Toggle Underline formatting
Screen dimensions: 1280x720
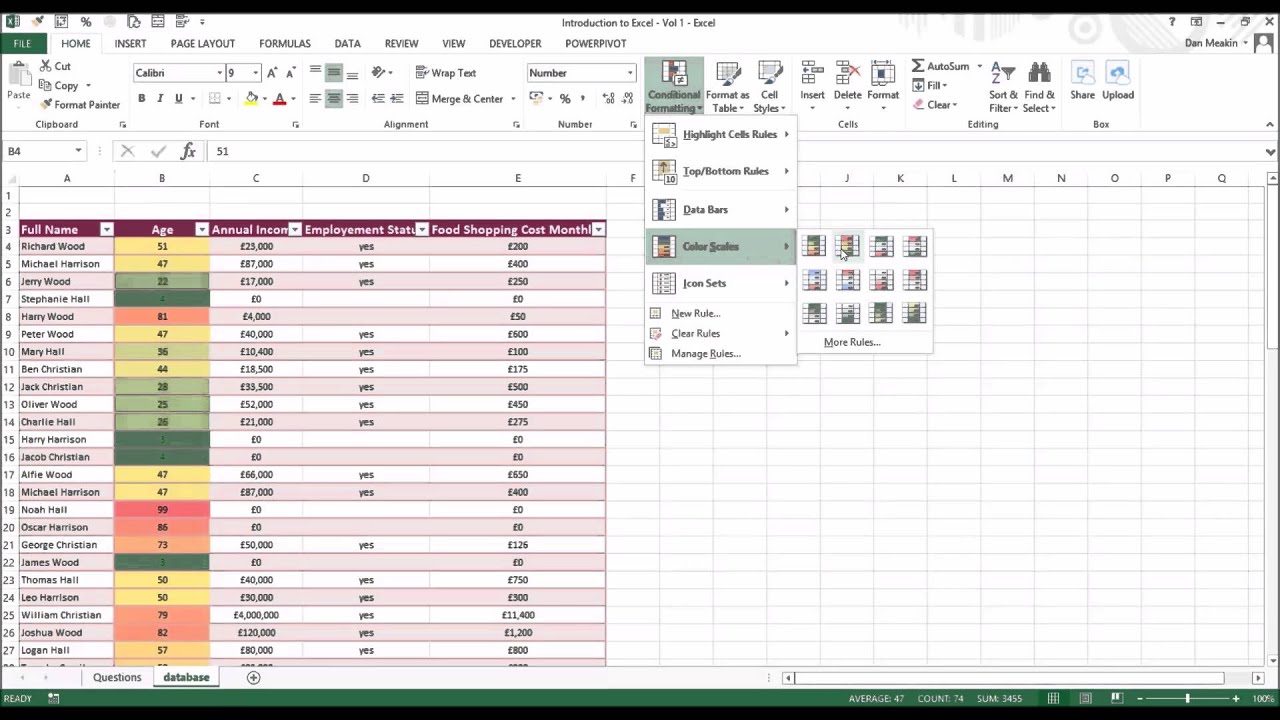(179, 99)
